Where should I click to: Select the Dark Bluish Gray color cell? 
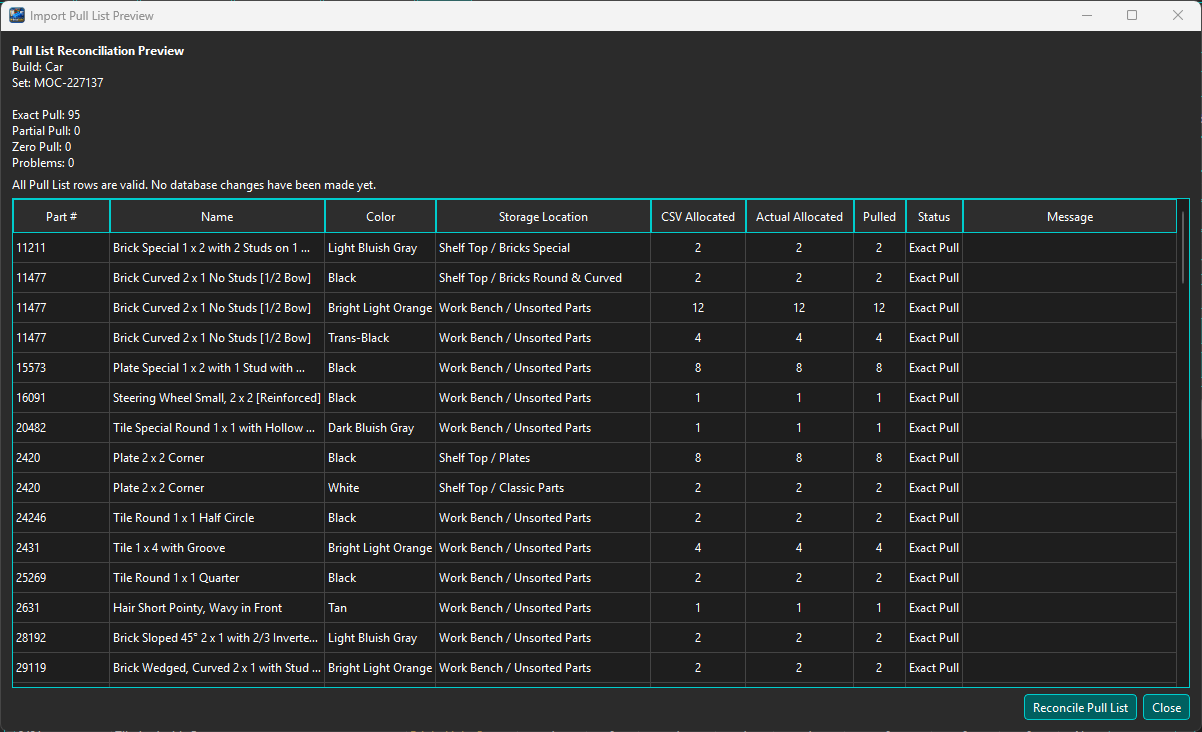[x=381, y=428]
